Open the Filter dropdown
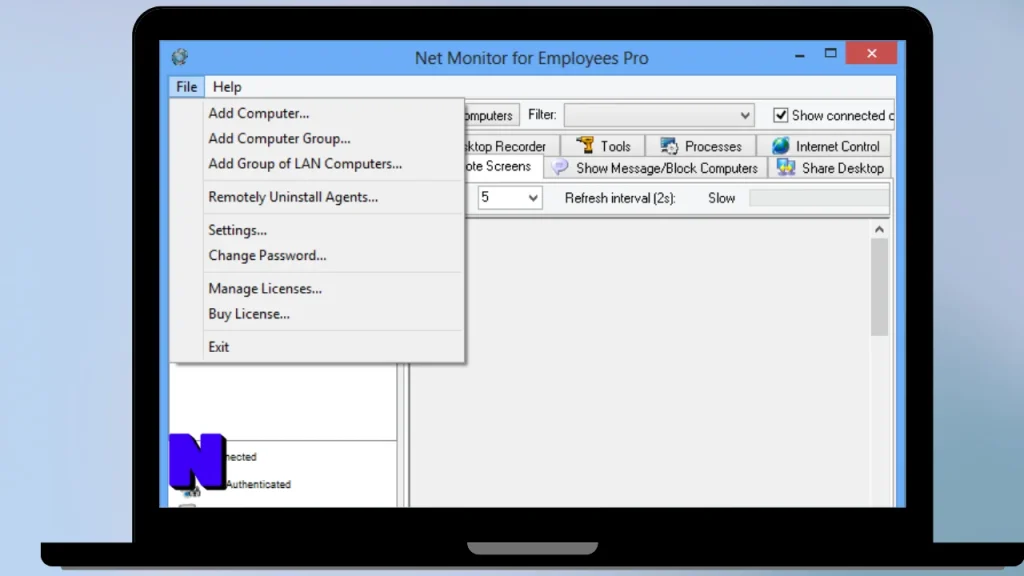The height and width of the screenshot is (576, 1024). (659, 115)
